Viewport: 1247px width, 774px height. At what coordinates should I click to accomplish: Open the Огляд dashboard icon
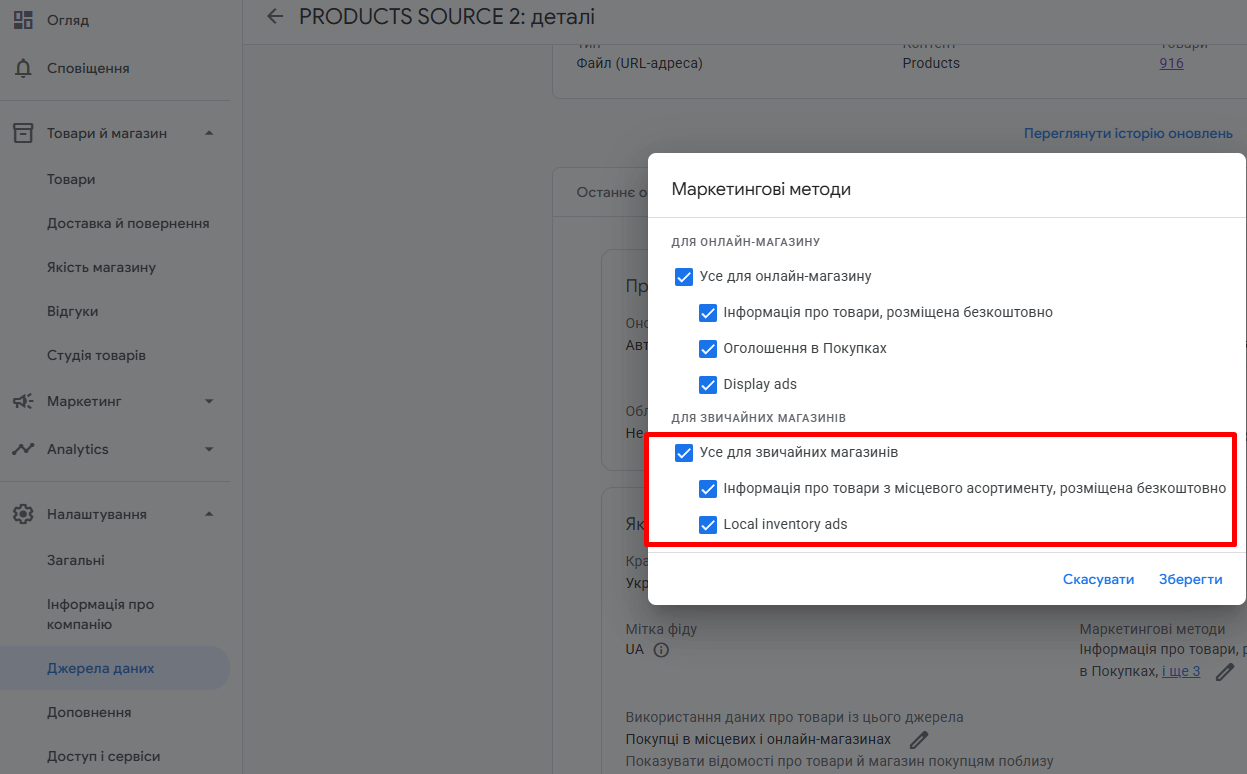tap(23, 20)
